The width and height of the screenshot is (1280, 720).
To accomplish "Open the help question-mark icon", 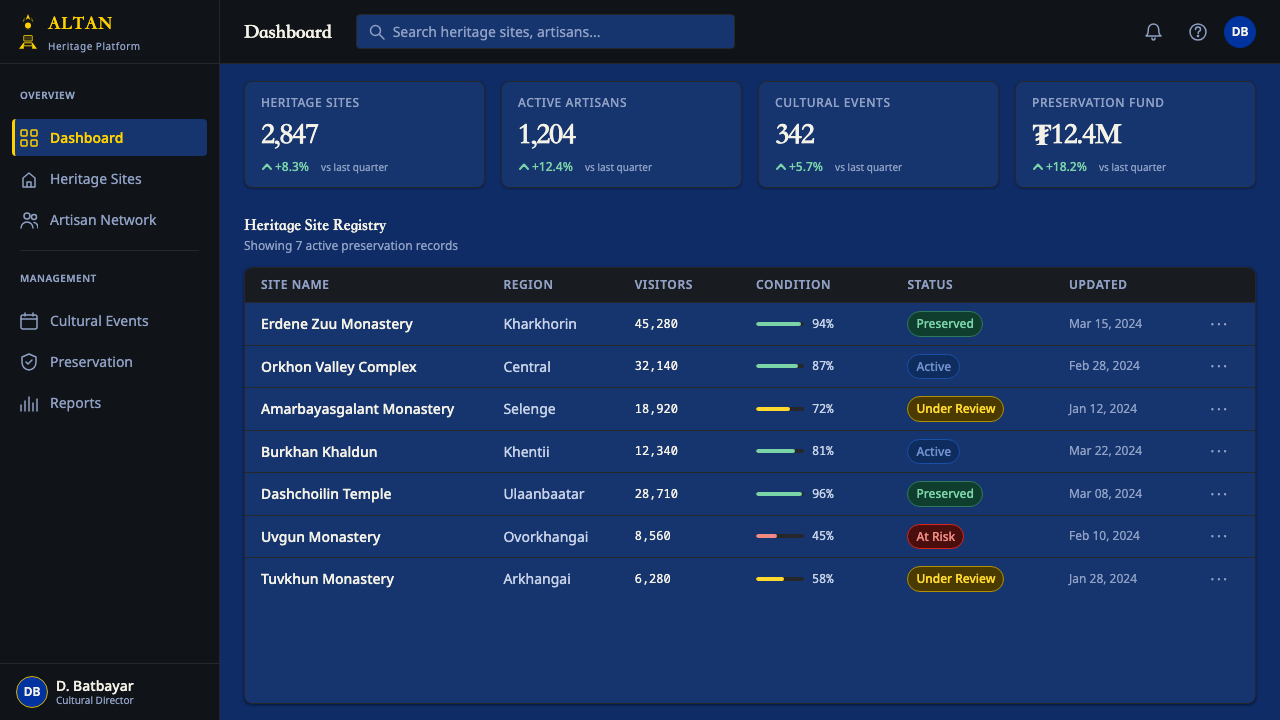I will pos(1198,32).
